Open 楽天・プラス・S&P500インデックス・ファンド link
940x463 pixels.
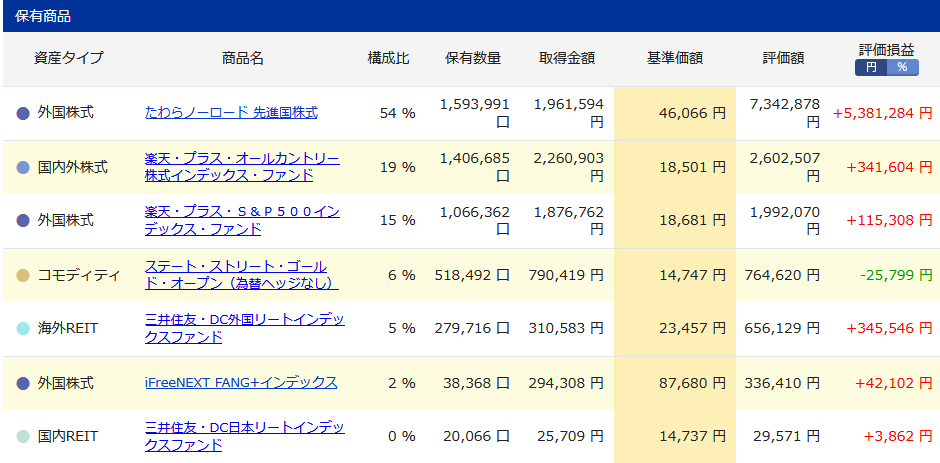click(x=242, y=221)
